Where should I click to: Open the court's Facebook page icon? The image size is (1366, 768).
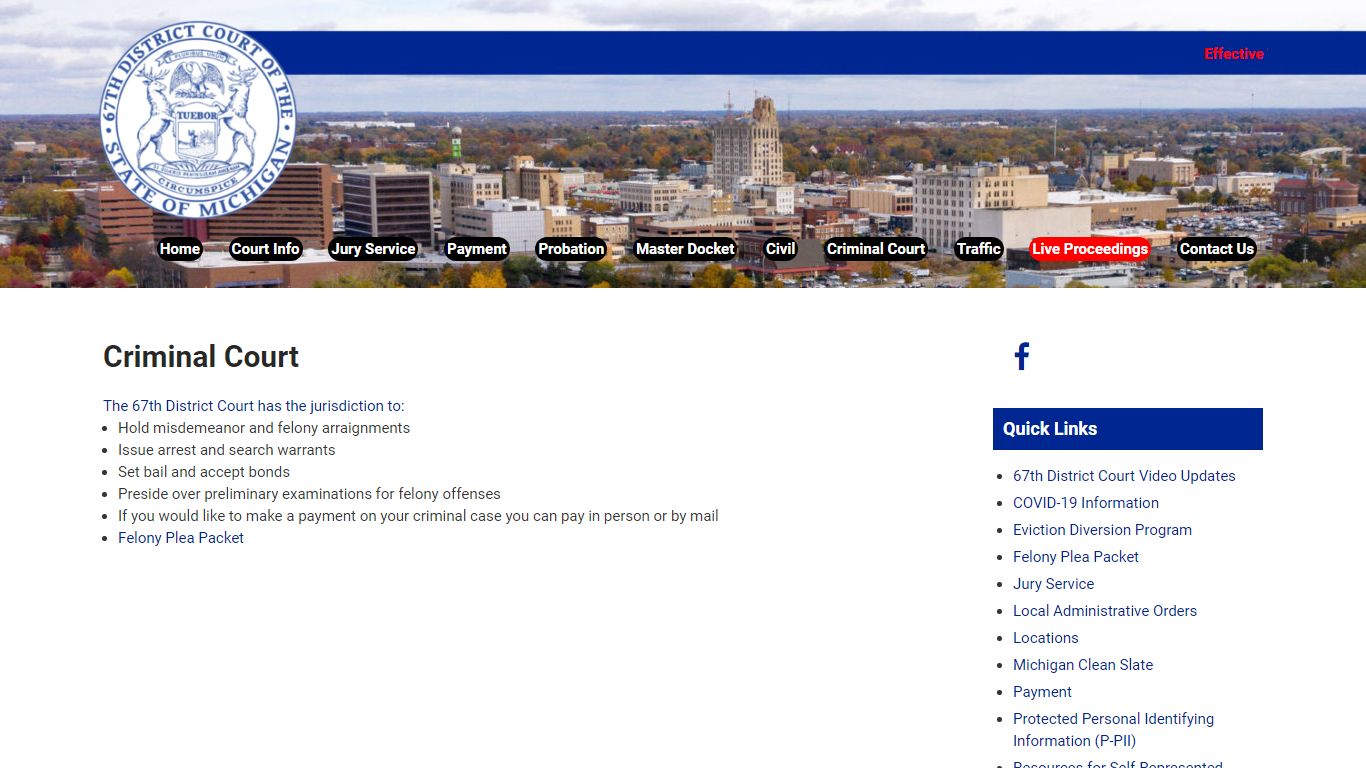click(x=1021, y=357)
